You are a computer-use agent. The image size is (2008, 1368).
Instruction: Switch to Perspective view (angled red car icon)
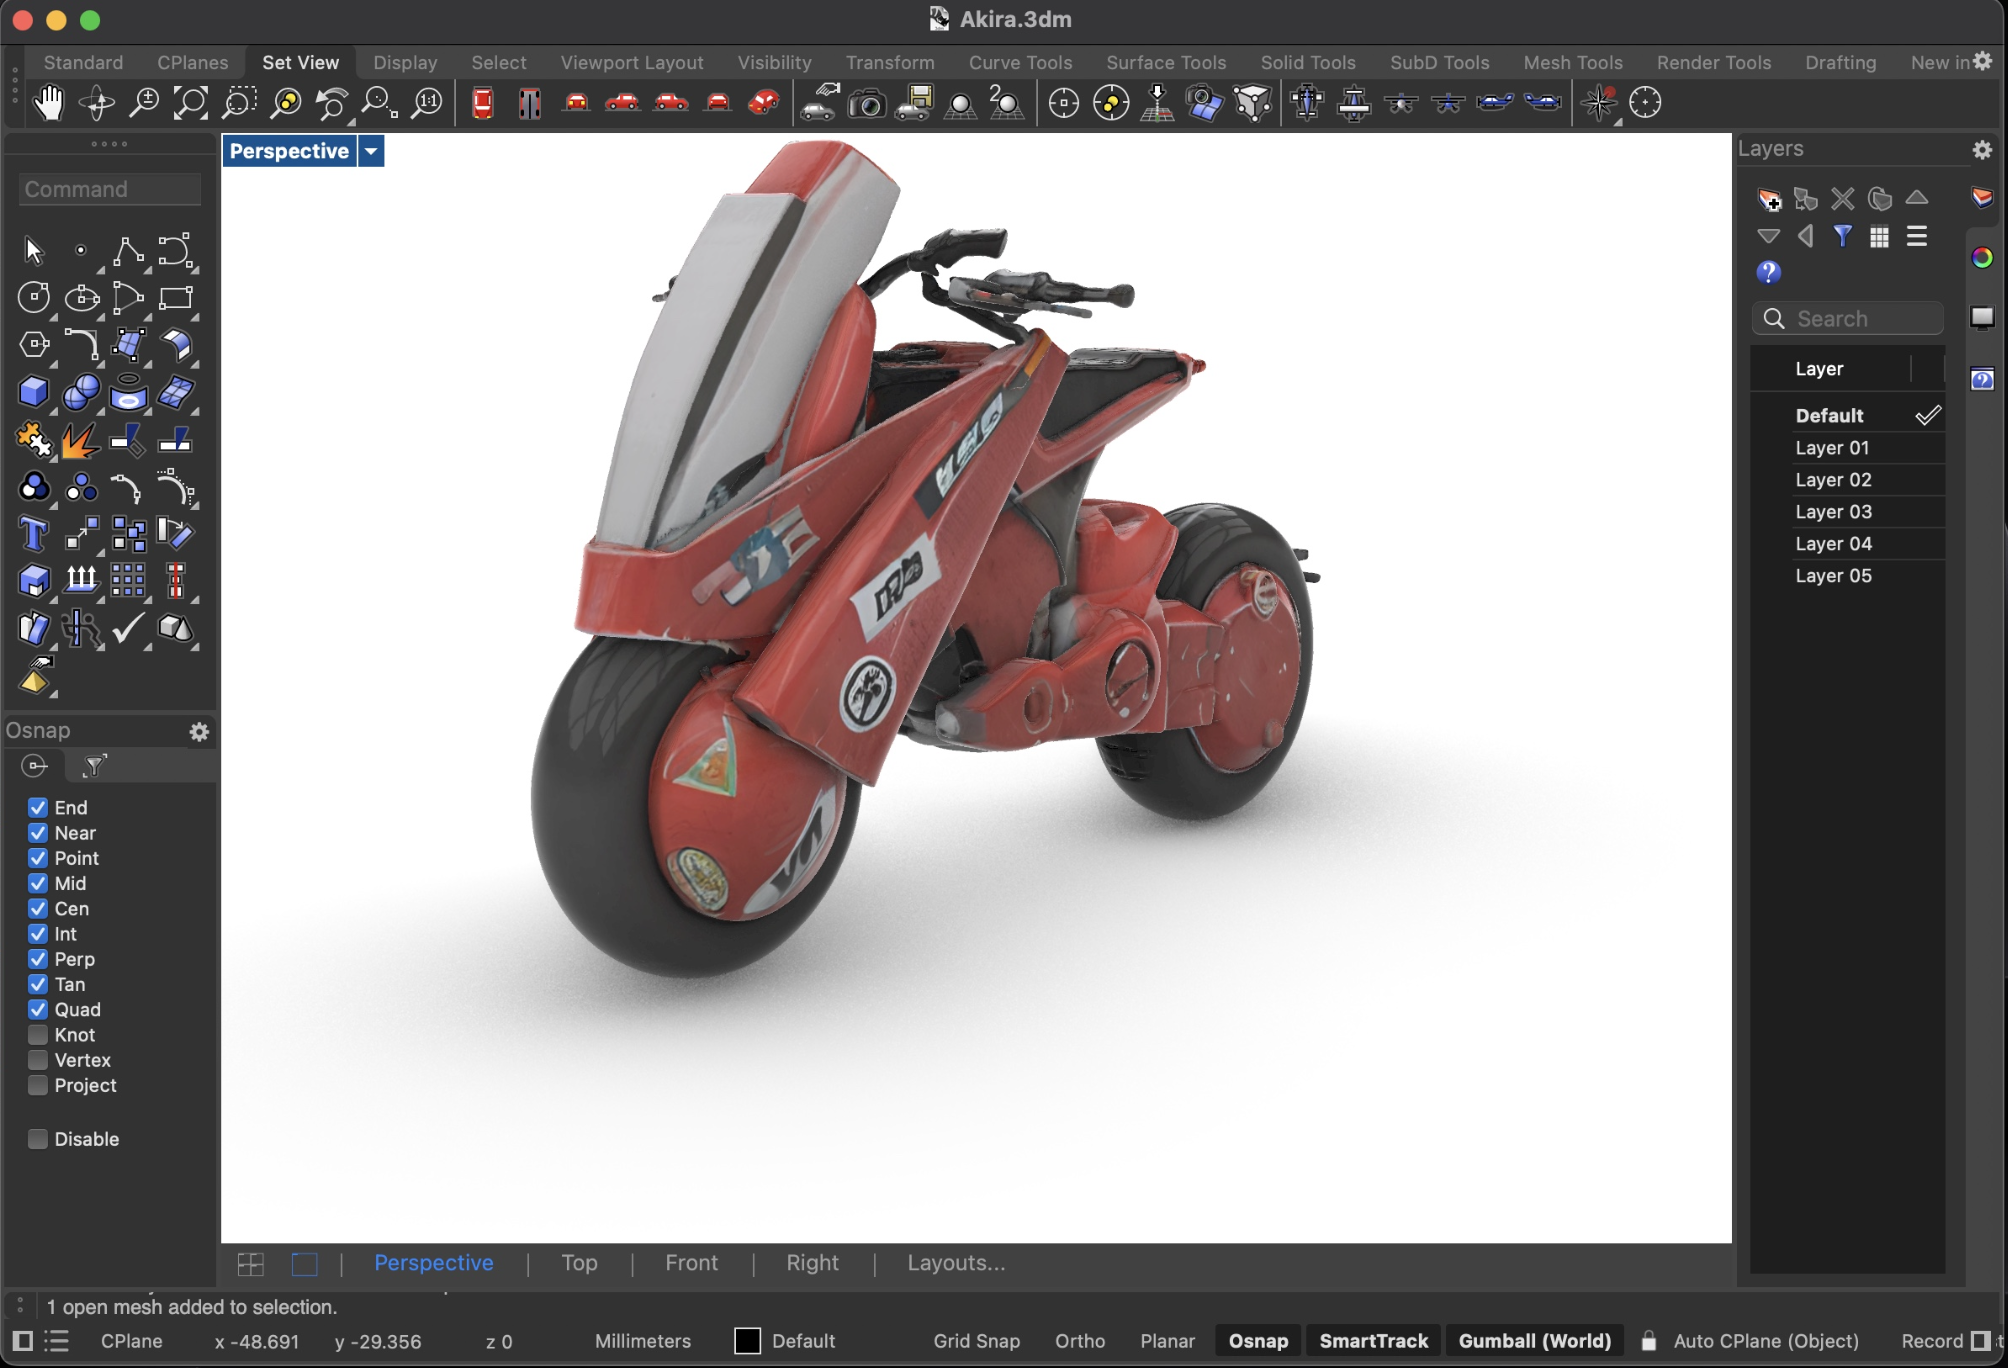click(764, 102)
